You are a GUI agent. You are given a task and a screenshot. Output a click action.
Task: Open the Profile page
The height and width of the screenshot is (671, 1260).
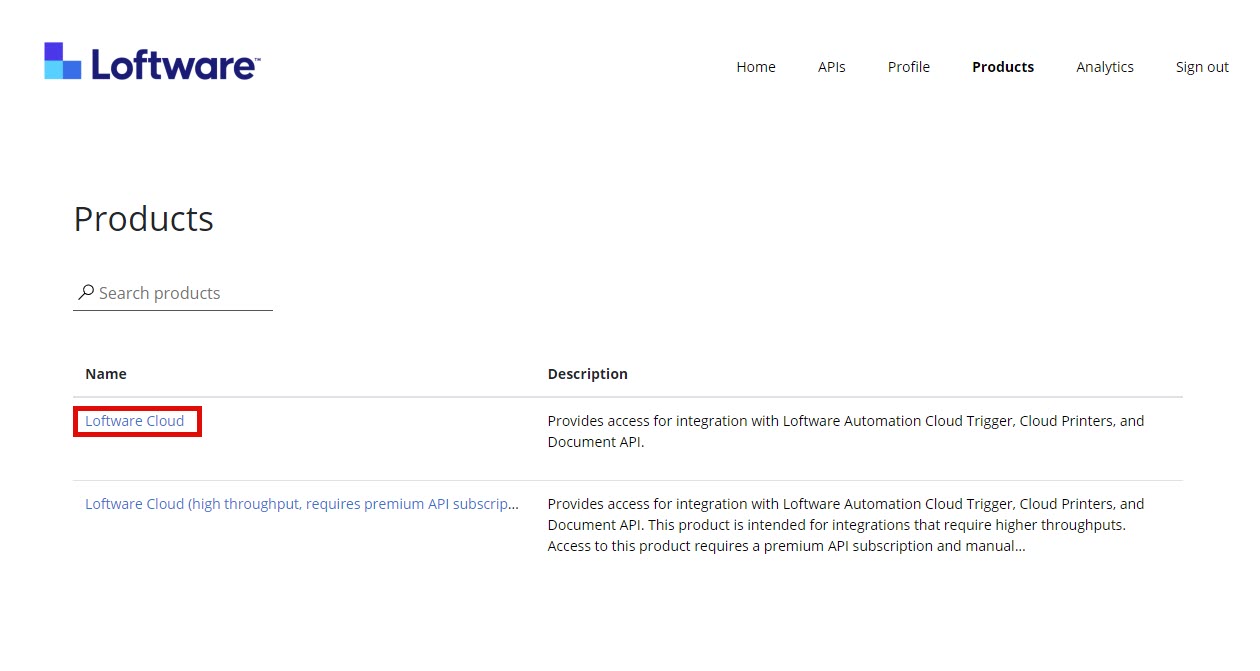tap(908, 67)
